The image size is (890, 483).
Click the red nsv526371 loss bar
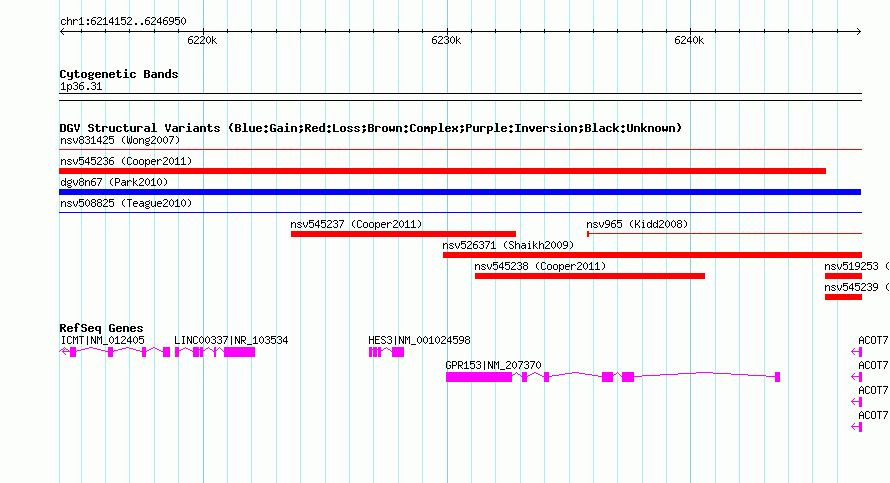652,255
